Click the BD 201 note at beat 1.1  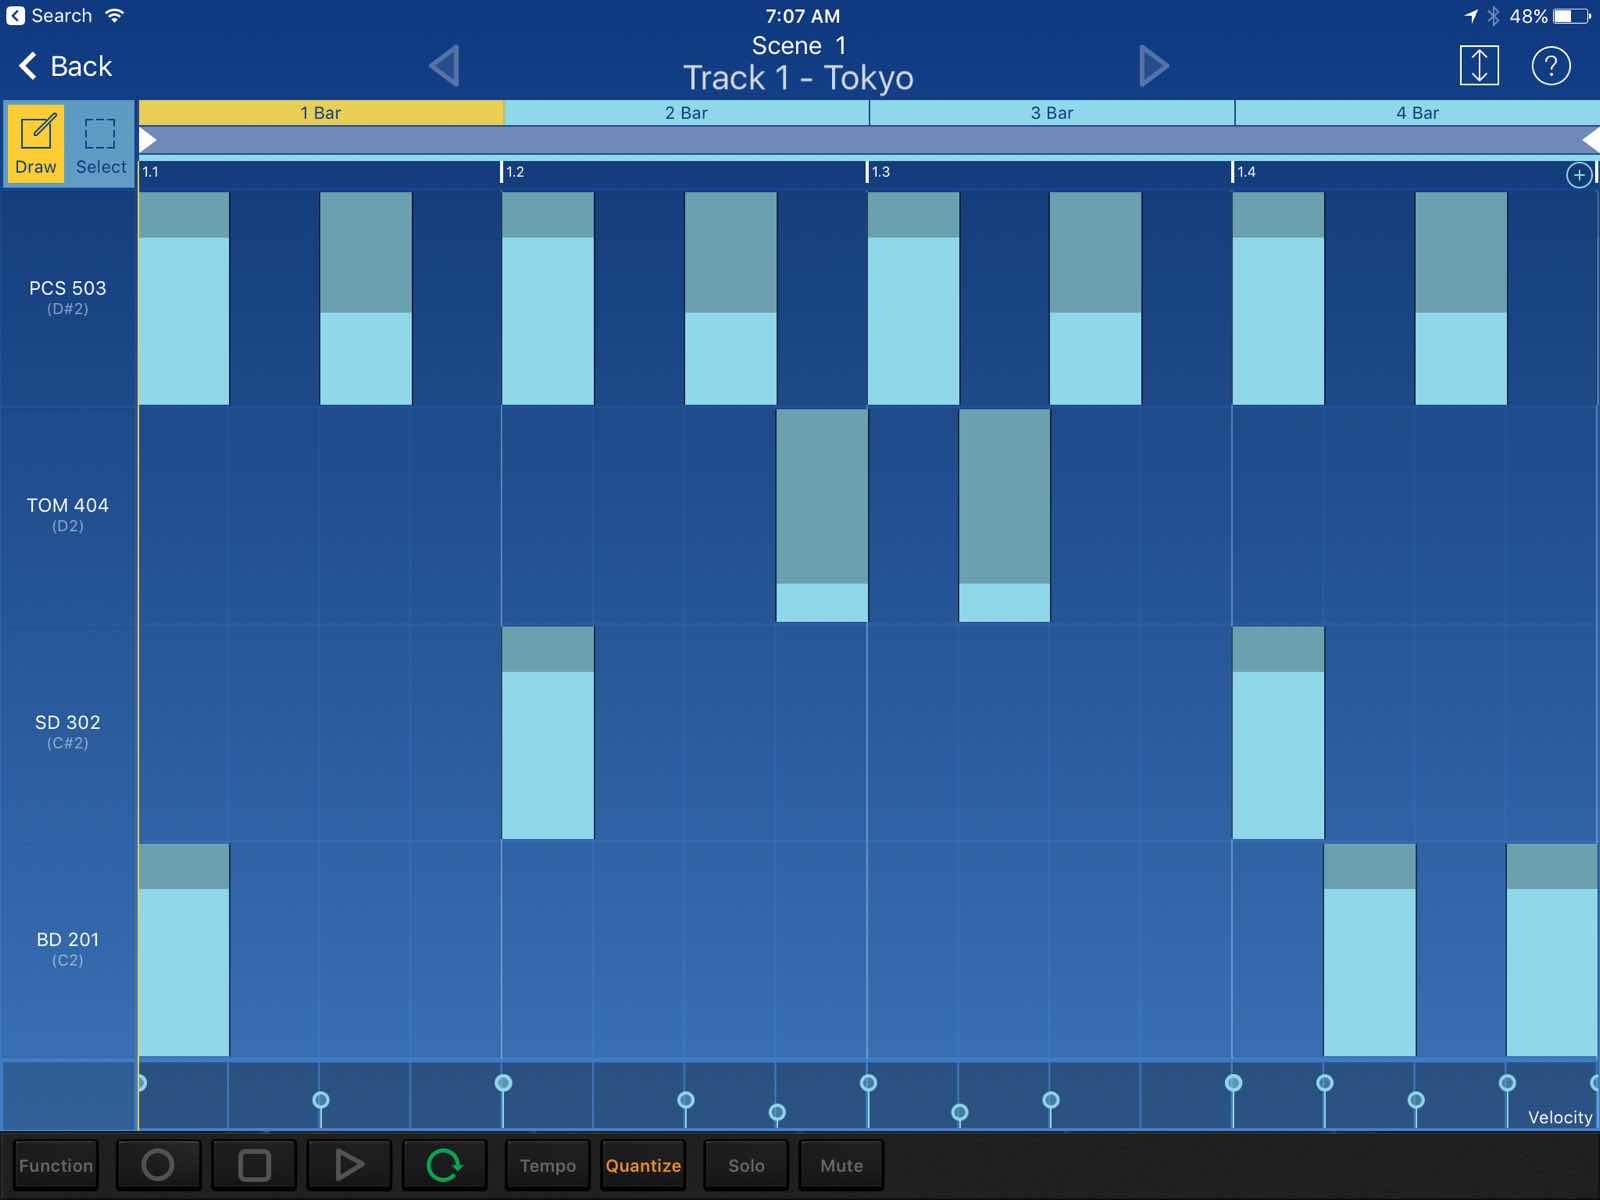[x=184, y=949]
